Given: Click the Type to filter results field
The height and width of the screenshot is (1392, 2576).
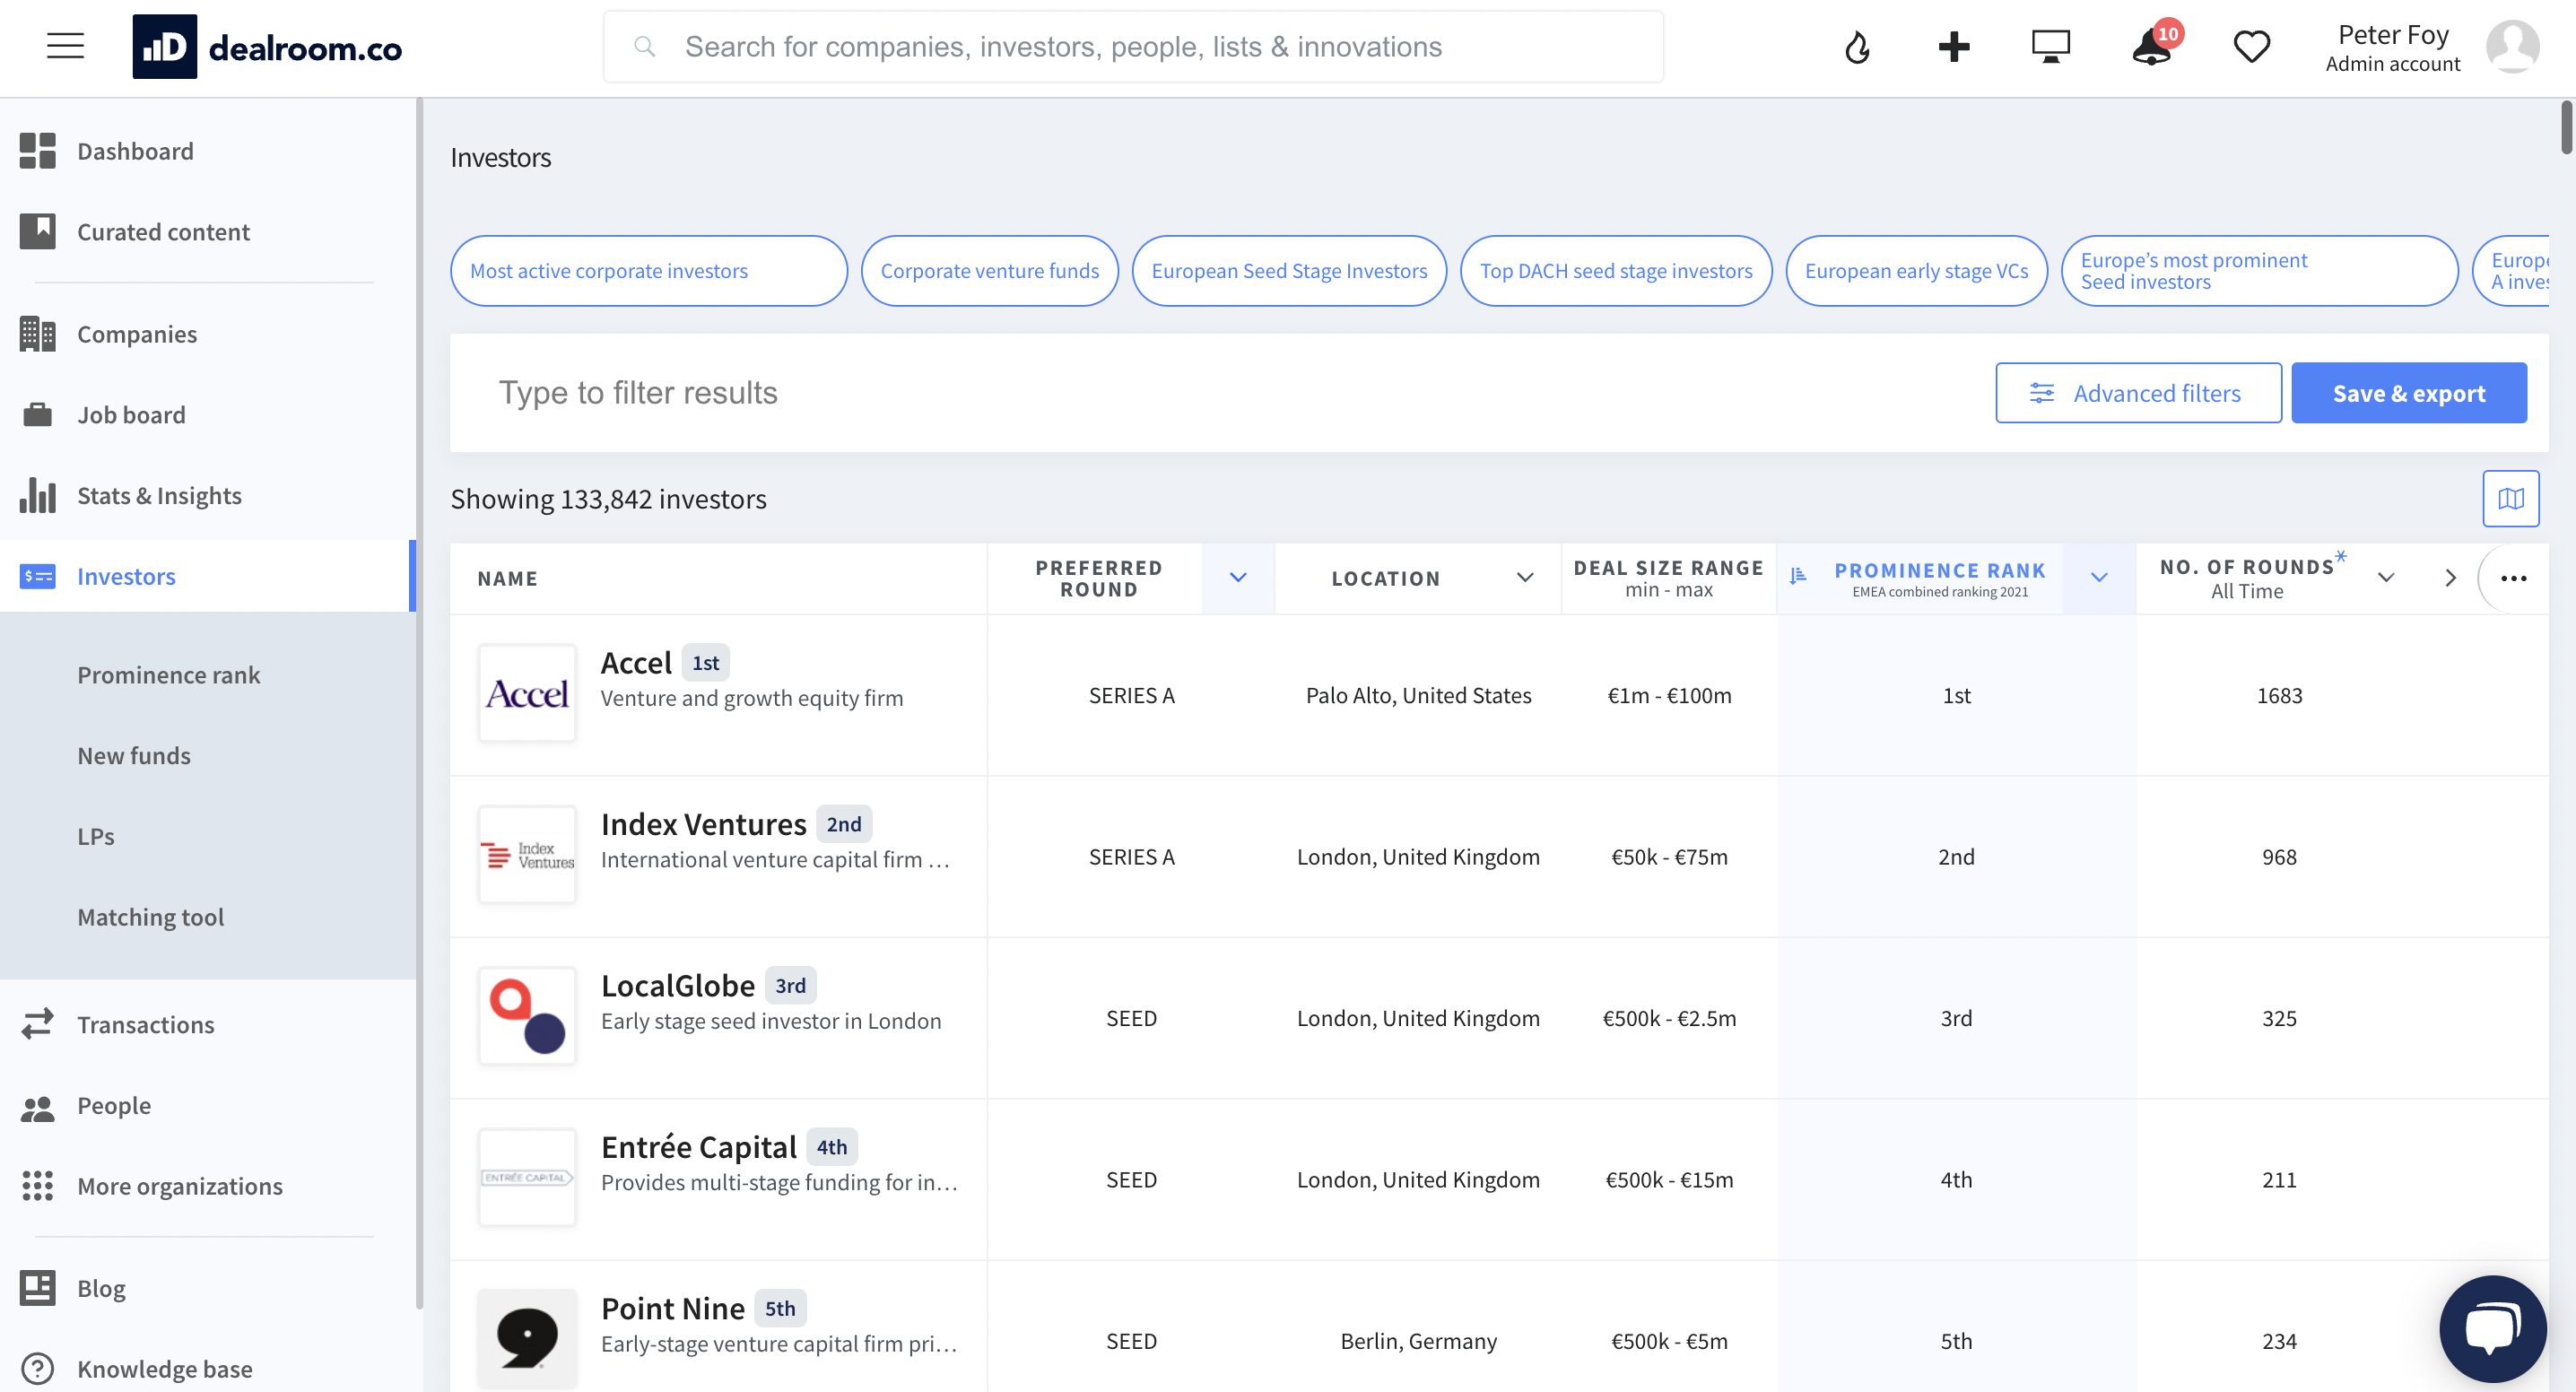Looking at the screenshot, I should click(639, 392).
